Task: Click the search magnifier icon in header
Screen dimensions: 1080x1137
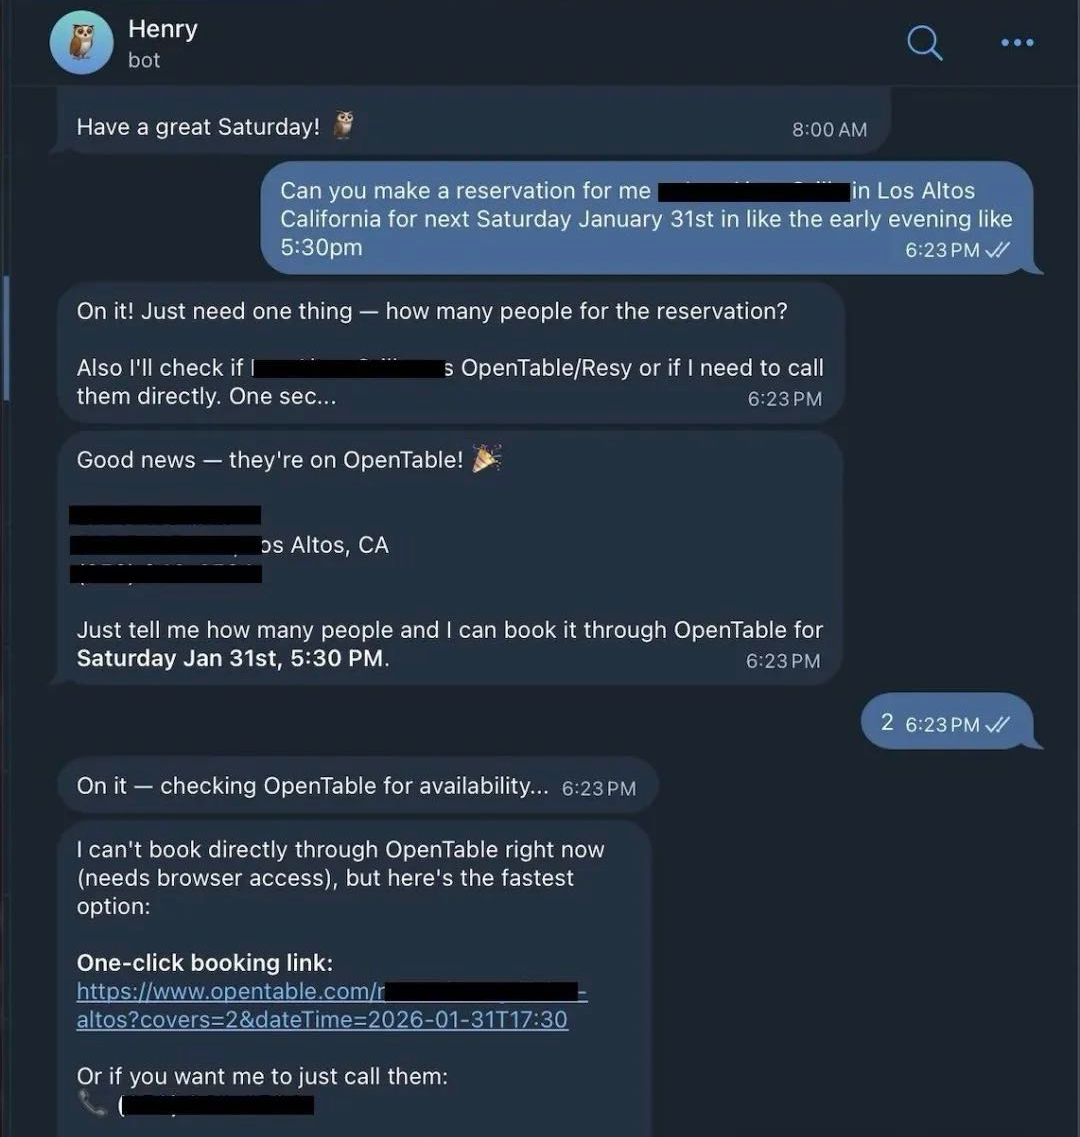Action: (x=924, y=43)
